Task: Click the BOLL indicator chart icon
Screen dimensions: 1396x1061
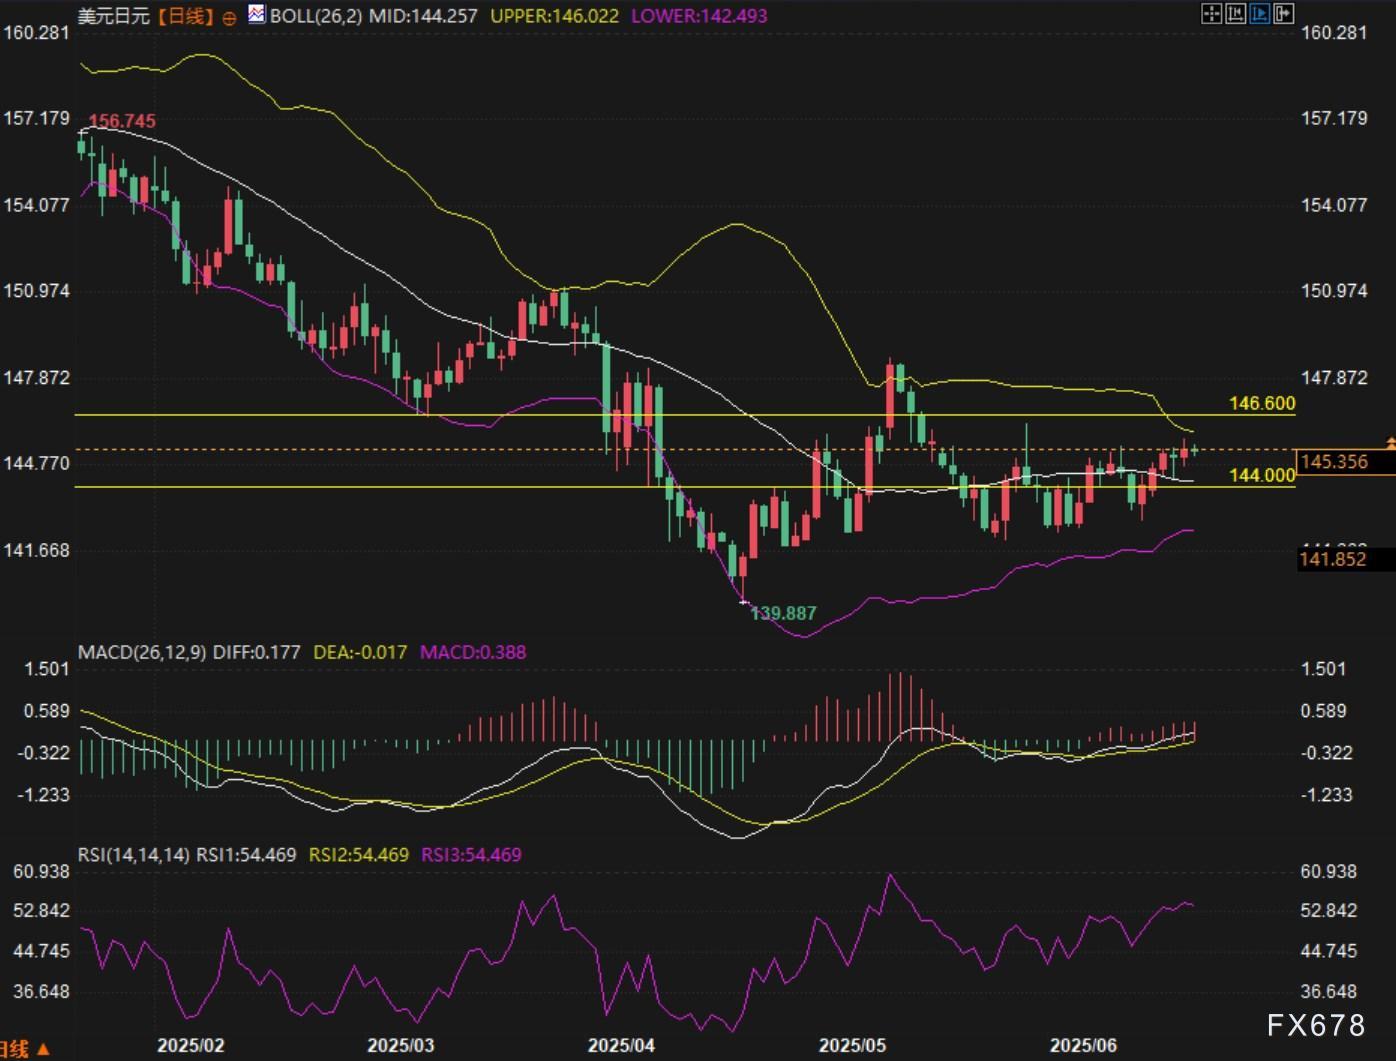Action: pyautogui.click(x=257, y=15)
